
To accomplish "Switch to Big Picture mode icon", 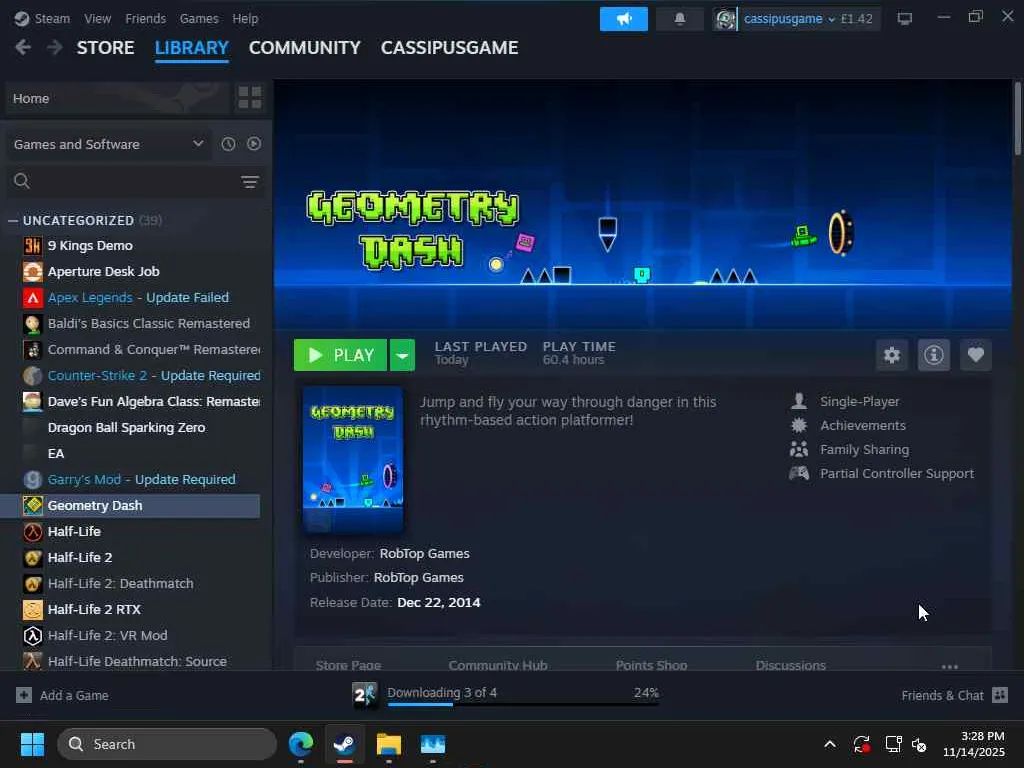I will 904,19.
